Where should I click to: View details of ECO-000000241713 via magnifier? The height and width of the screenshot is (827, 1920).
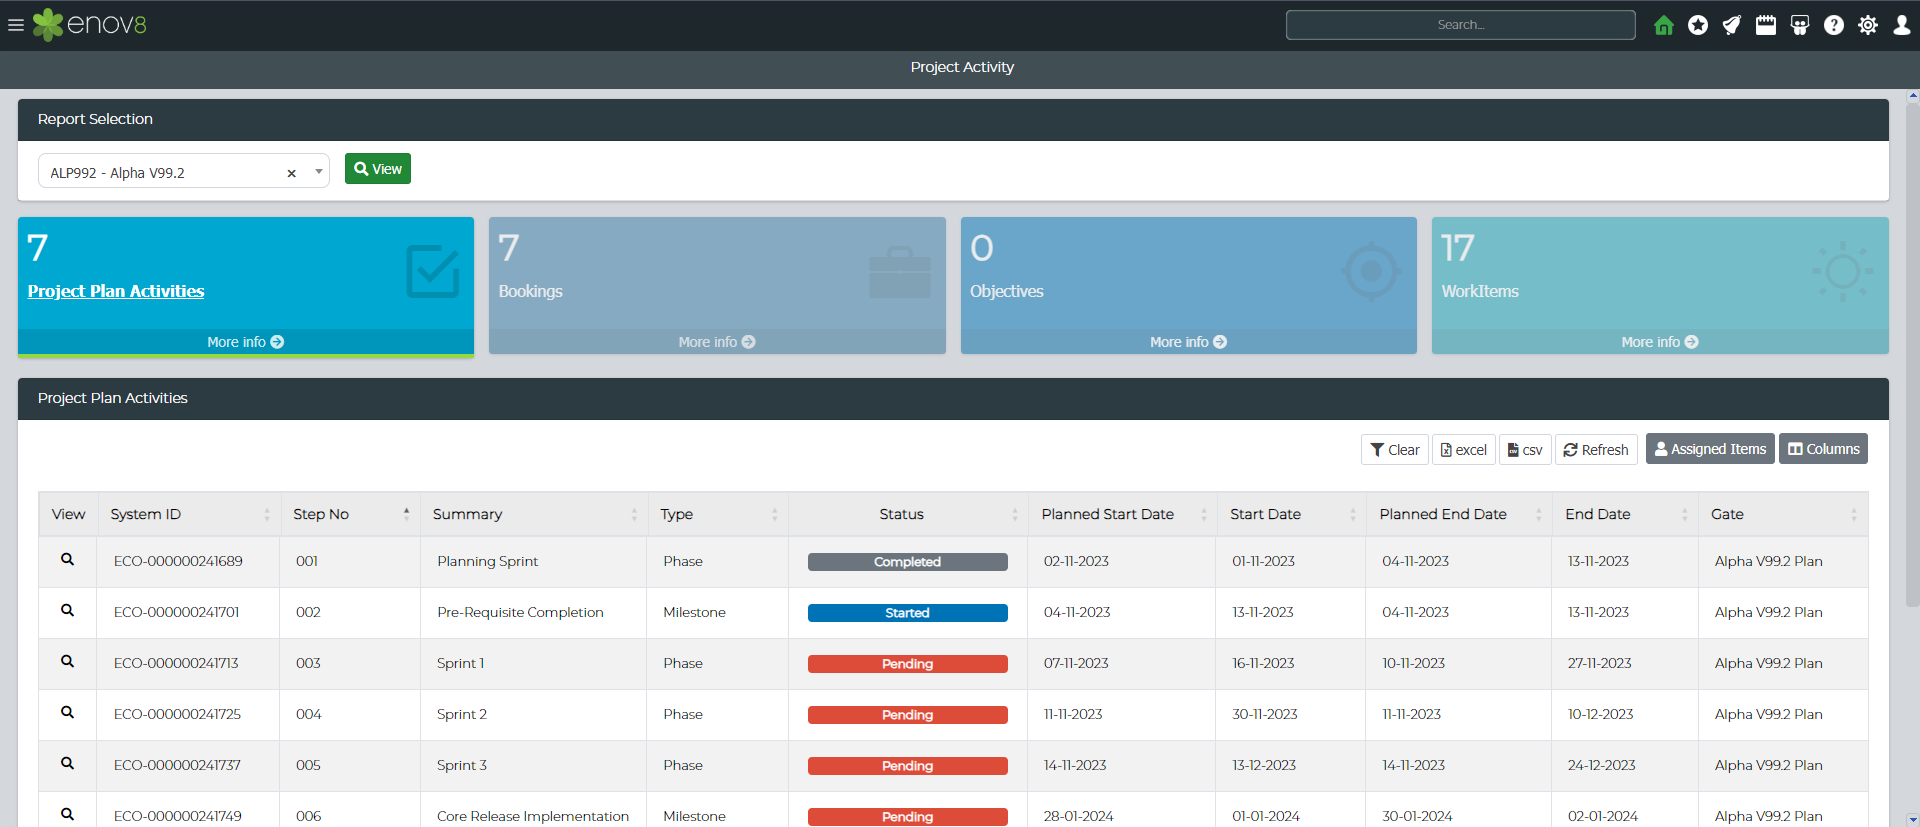(x=67, y=662)
